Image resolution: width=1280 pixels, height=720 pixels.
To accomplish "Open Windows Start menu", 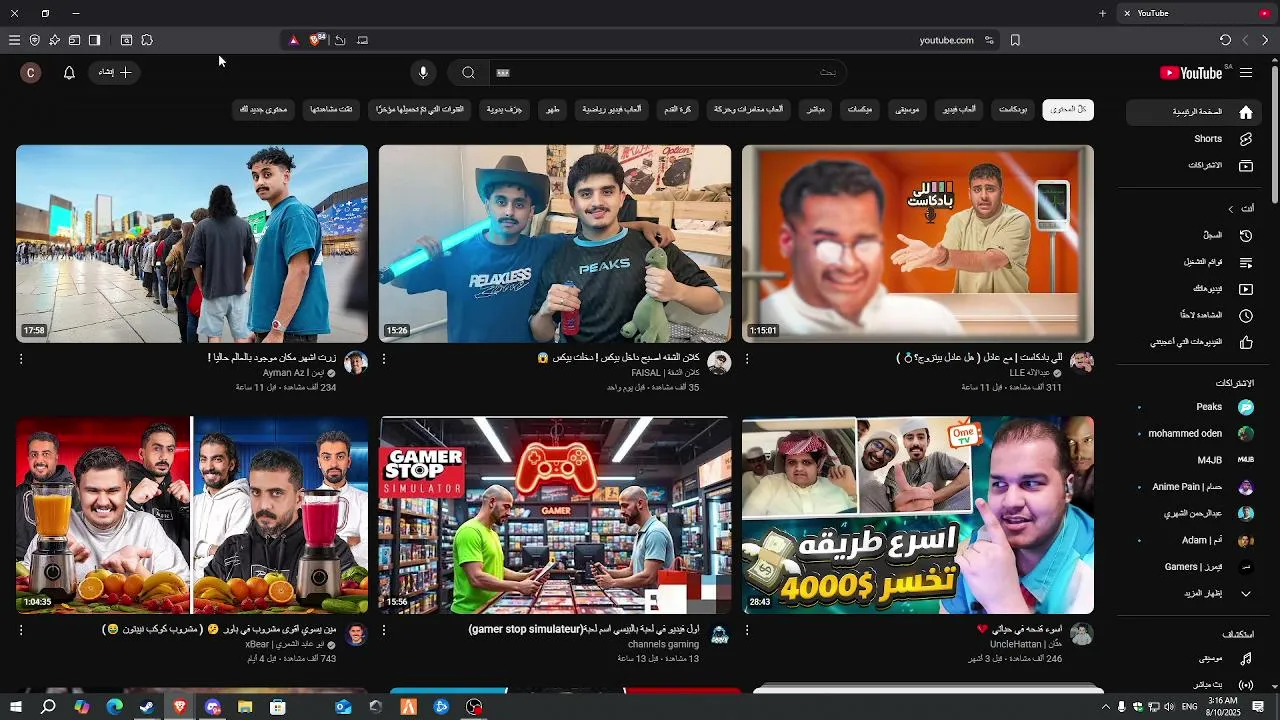I will click(16, 707).
